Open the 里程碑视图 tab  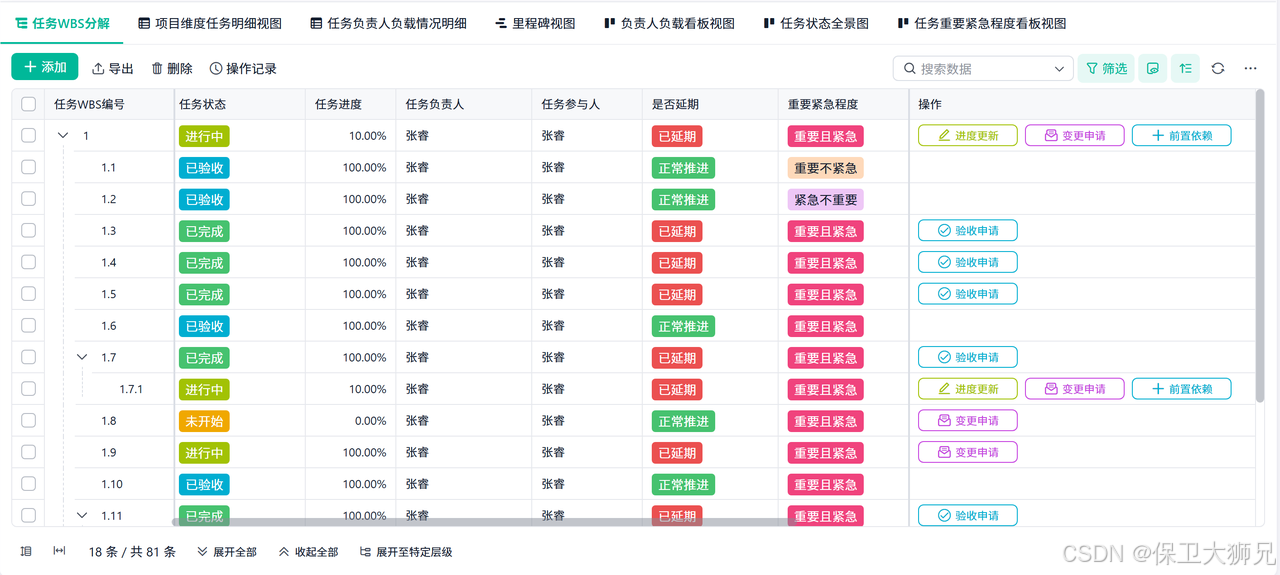[536, 23]
